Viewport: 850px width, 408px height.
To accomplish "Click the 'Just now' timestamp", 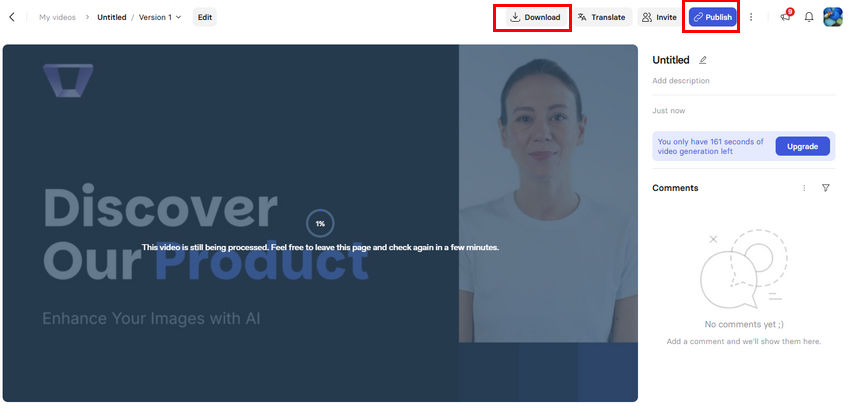I will coord(668,111).
